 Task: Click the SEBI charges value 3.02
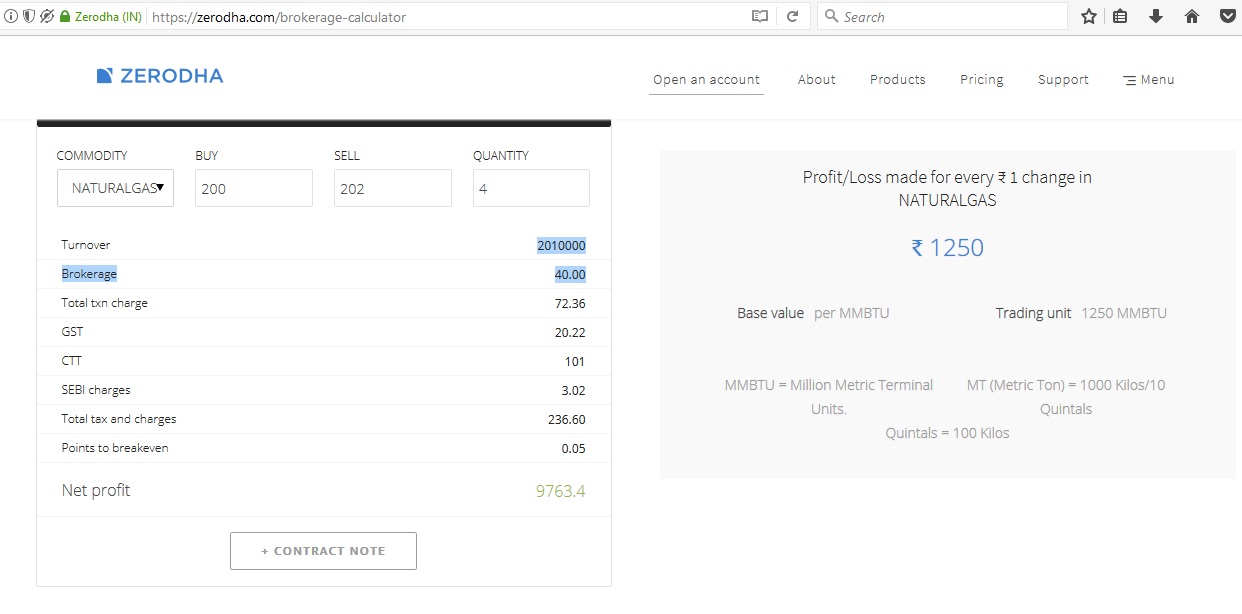(x=574, y=390)
